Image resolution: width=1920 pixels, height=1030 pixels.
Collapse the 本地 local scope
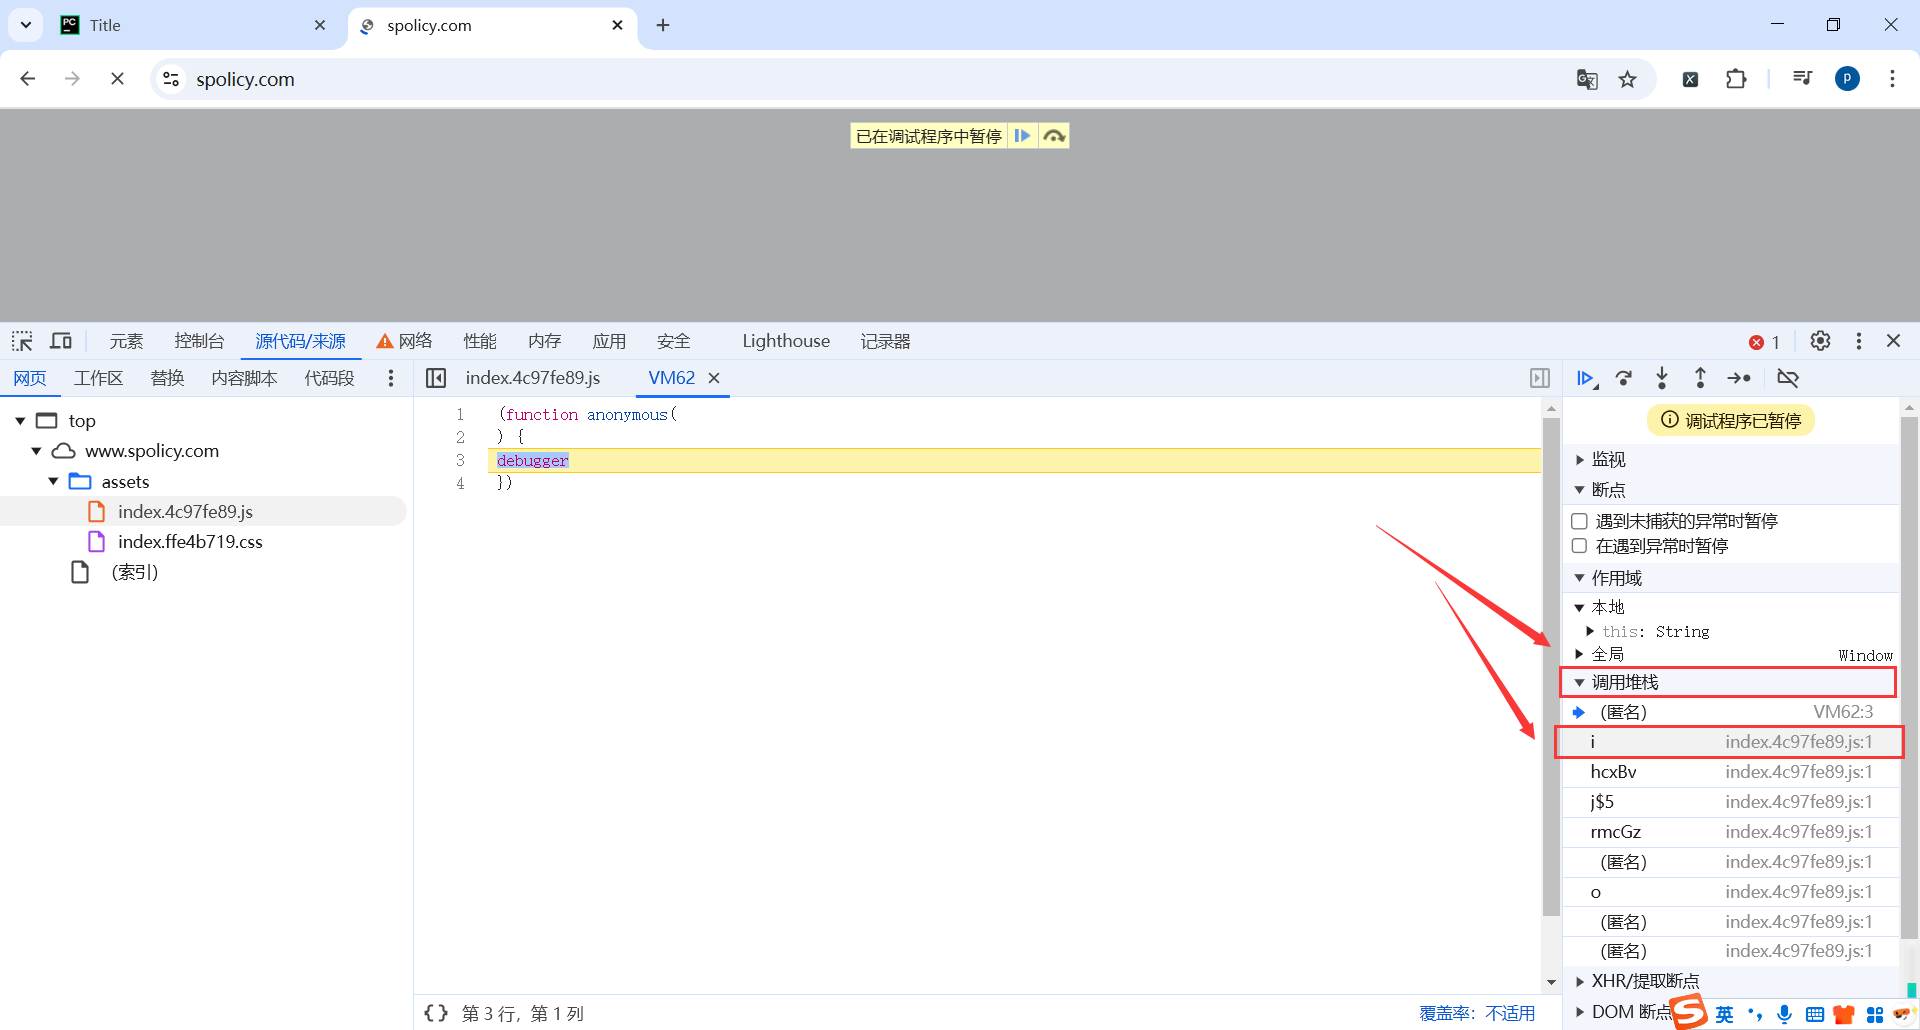point(1580,608)
